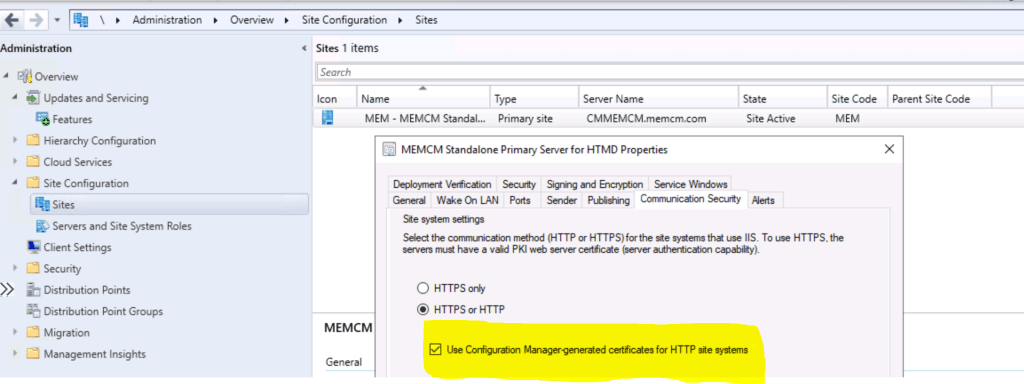Collapse the Updates and Servicing node
The width and height of the screenshot is (1024, 384).
[x=16, y=98]
